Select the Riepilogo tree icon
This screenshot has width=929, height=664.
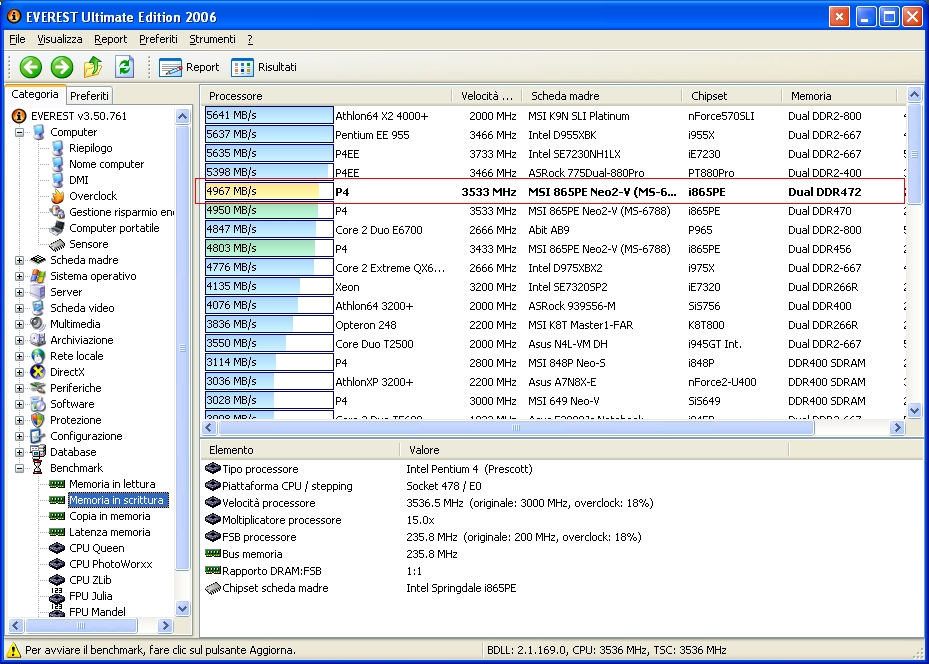57,148
